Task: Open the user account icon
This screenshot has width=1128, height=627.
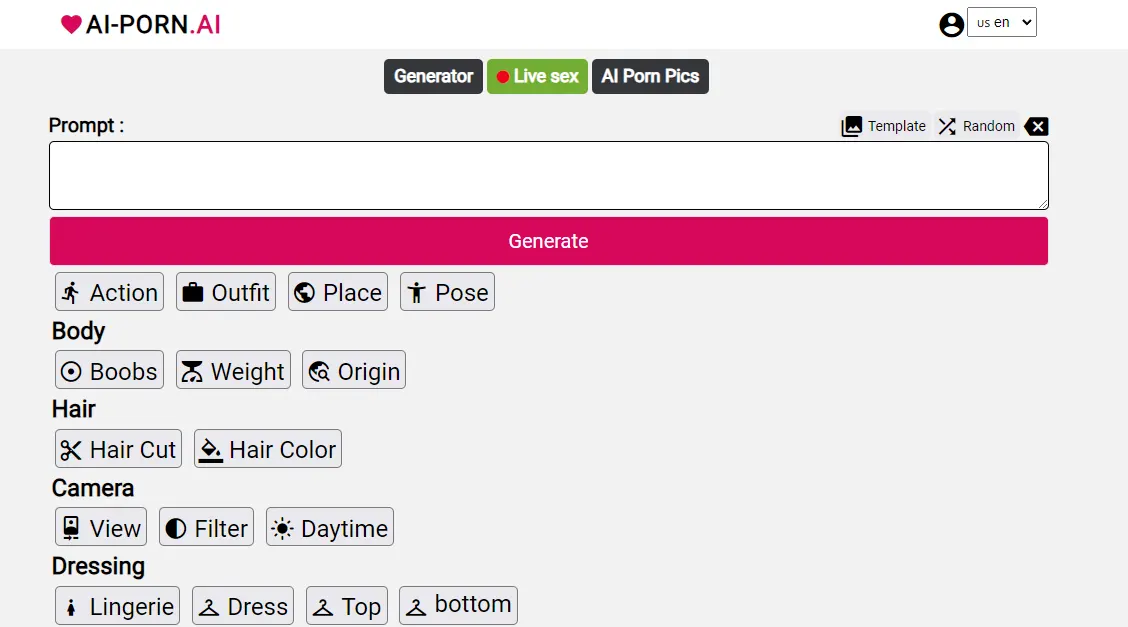Action: tap(951, 24)
